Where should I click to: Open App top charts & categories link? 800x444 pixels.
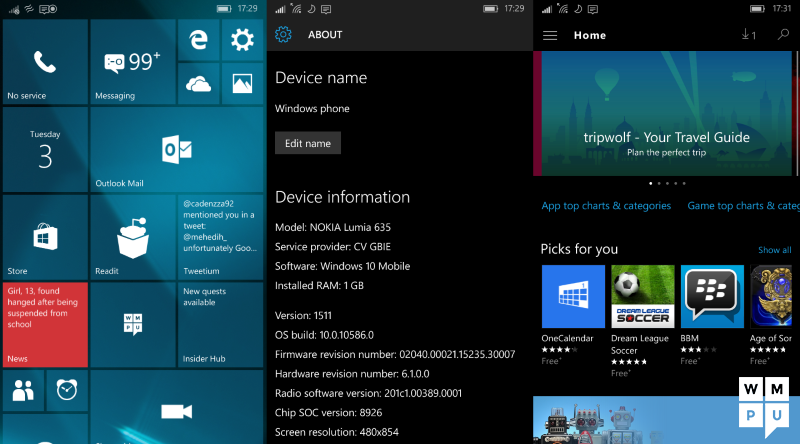point(606,206)
